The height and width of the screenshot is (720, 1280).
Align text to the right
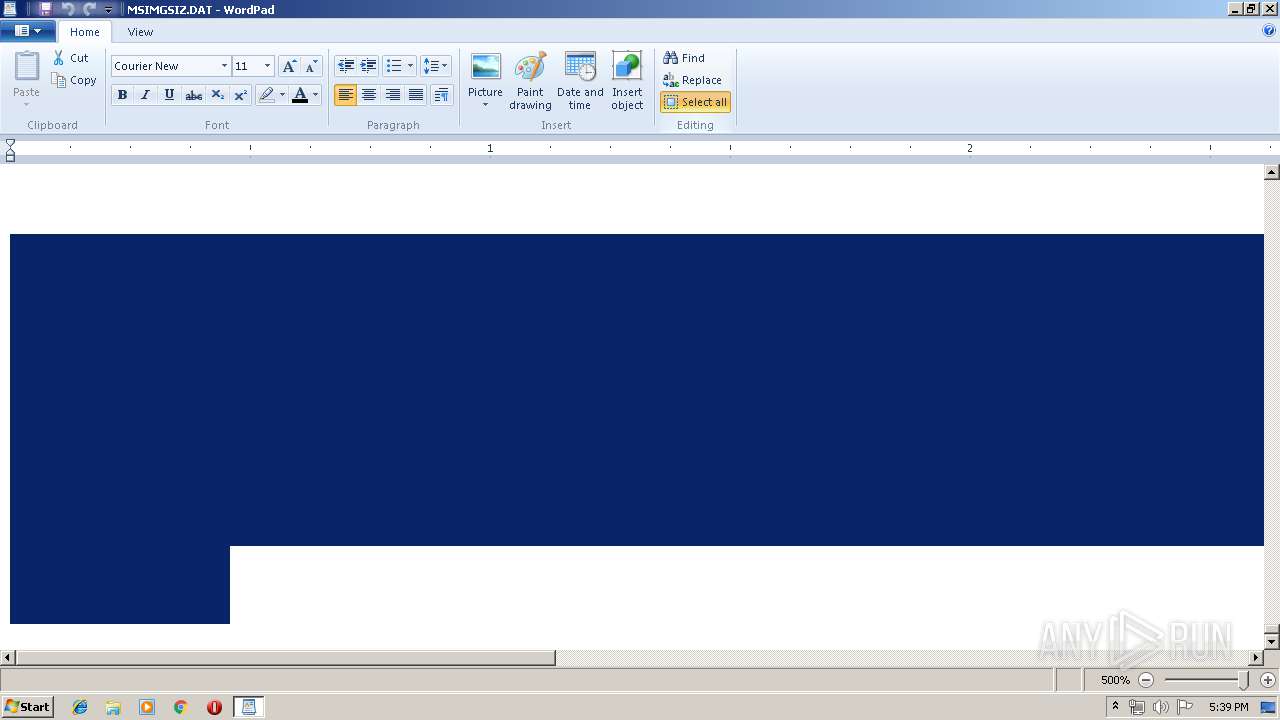point(393,95)
